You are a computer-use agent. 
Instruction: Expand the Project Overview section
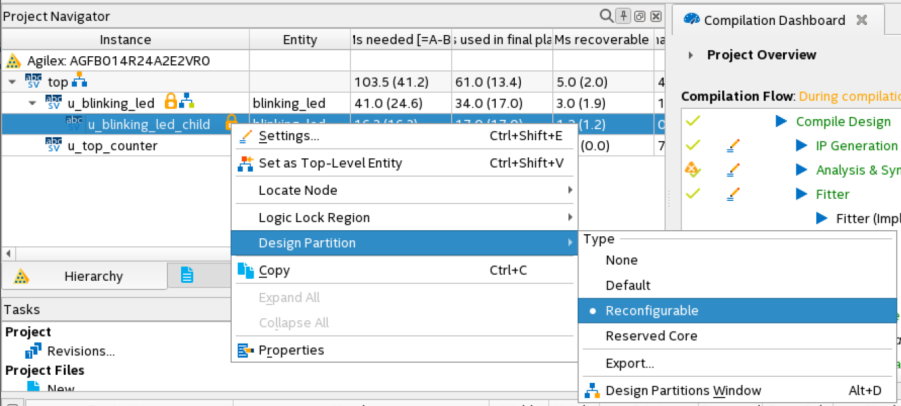(691, 55)
